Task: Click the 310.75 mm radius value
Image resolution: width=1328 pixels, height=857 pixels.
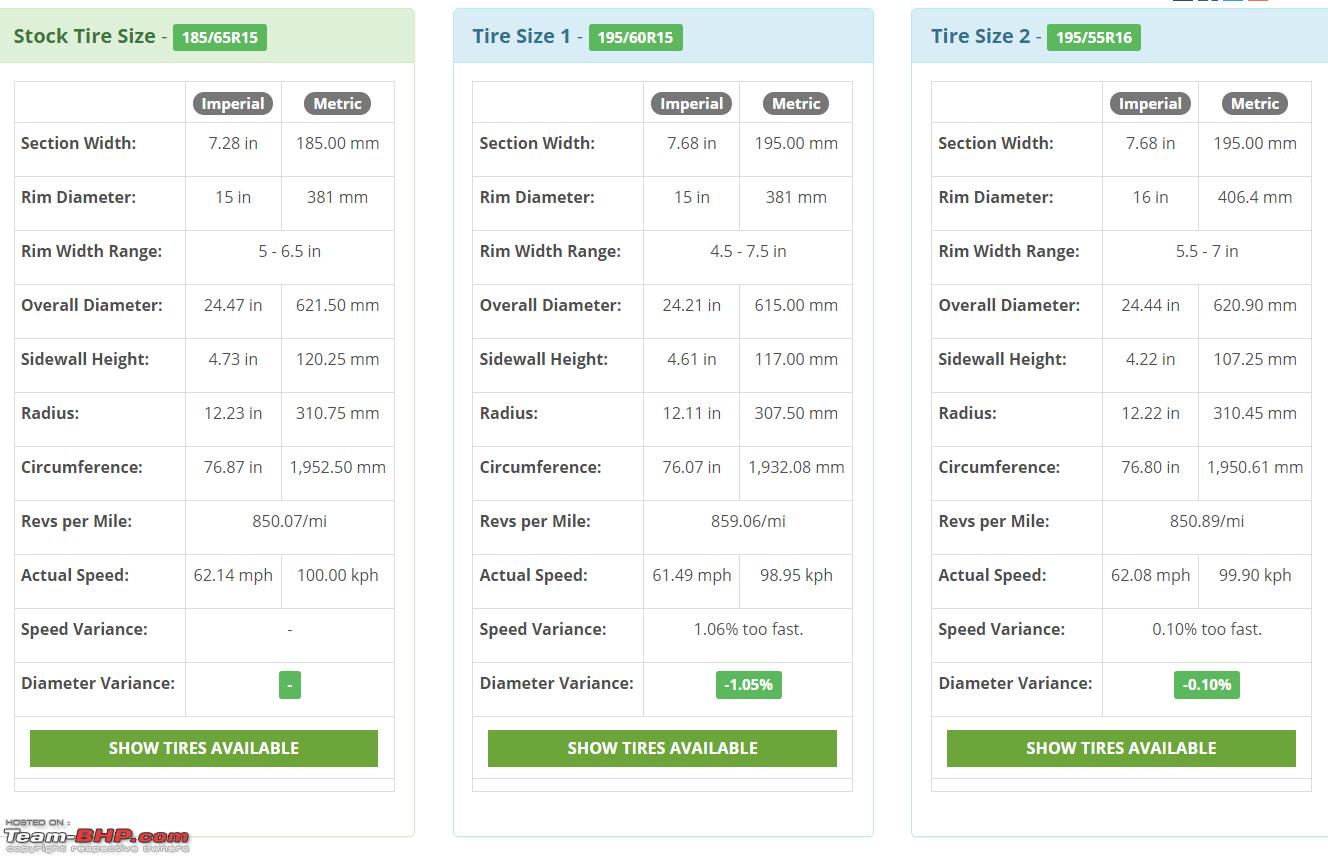Action: coord(338,413)
